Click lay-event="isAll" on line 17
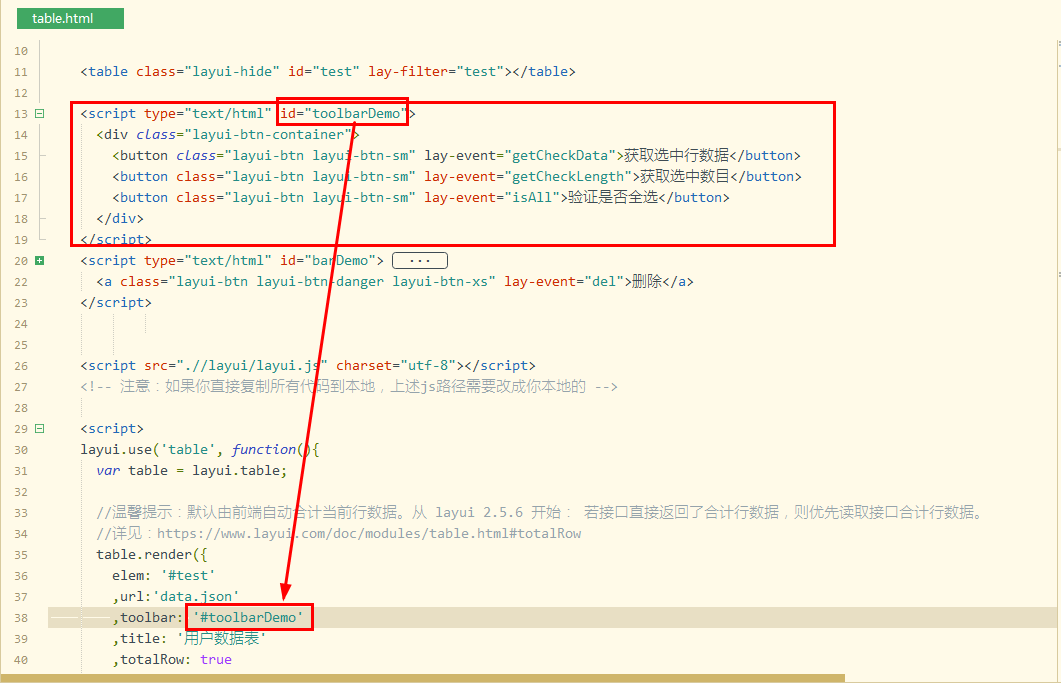 [x=492, y=198]
